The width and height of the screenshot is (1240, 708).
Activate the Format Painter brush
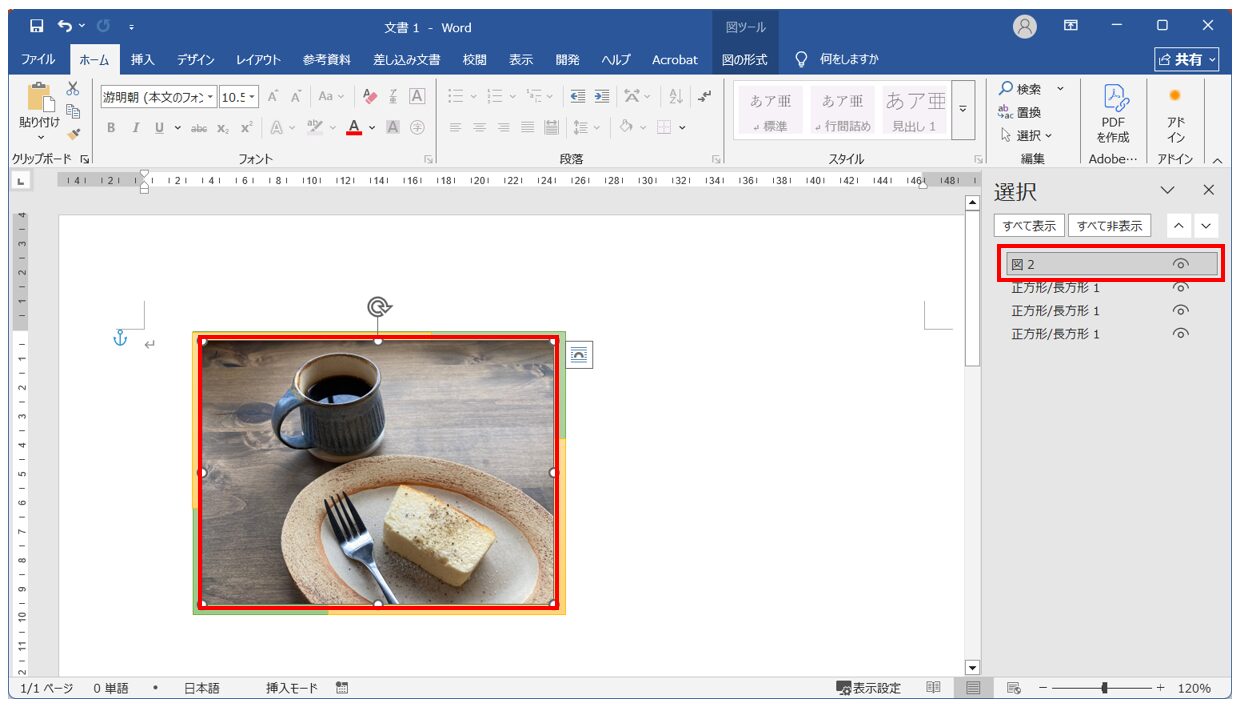73,133
